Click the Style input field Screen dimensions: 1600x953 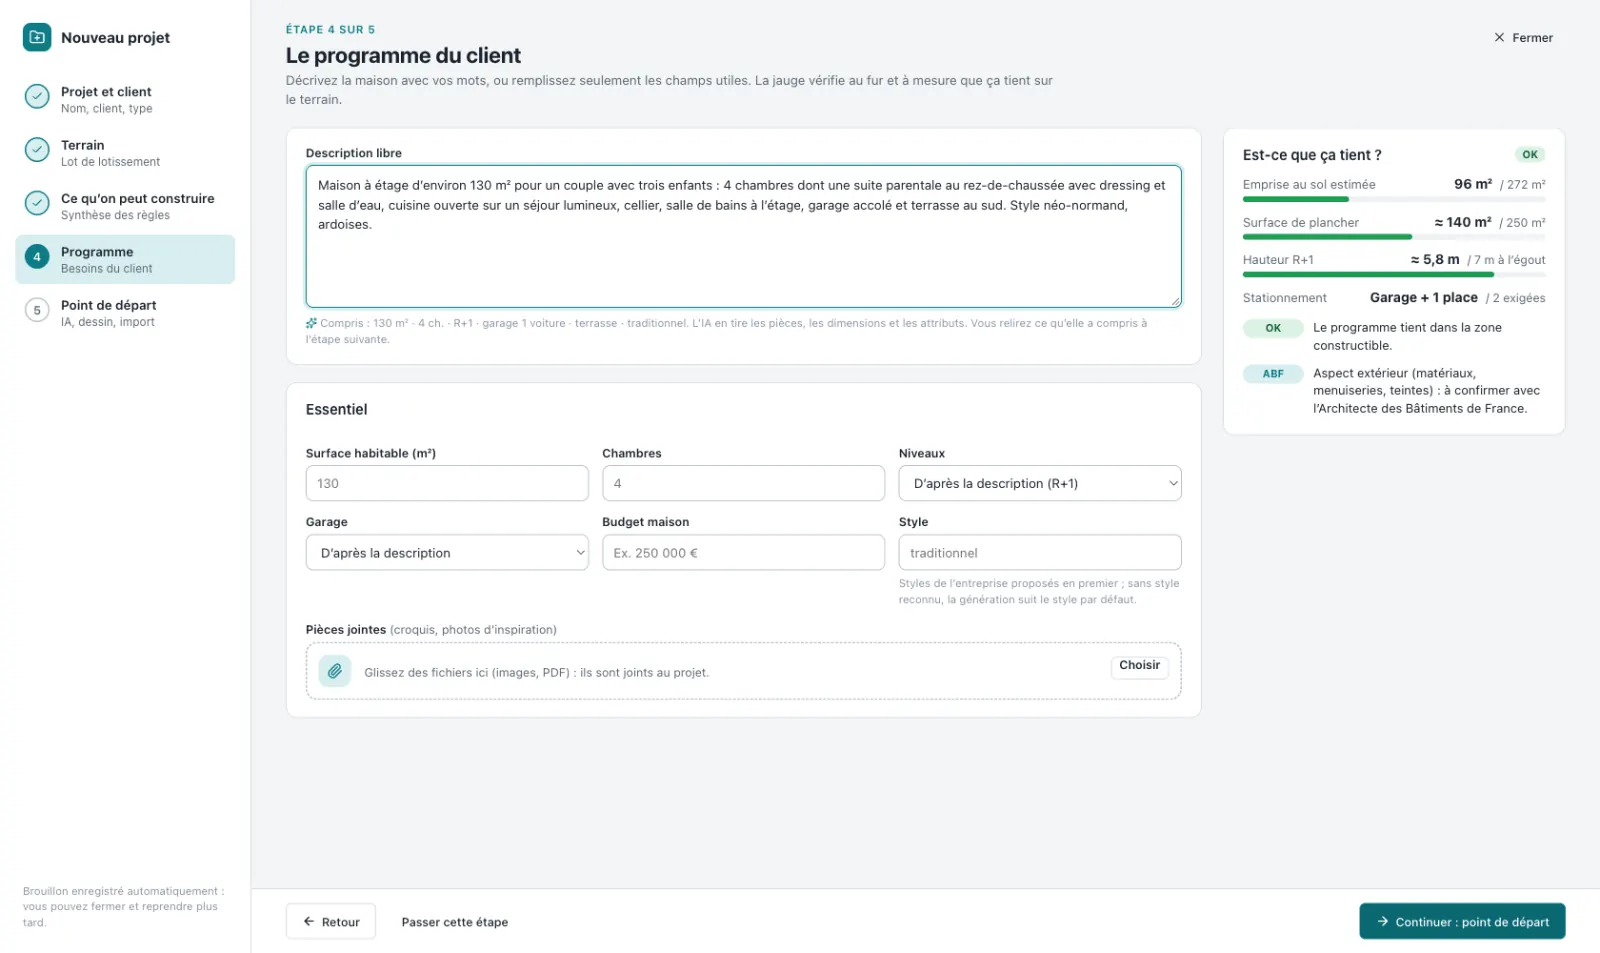tap(1040, 552)
